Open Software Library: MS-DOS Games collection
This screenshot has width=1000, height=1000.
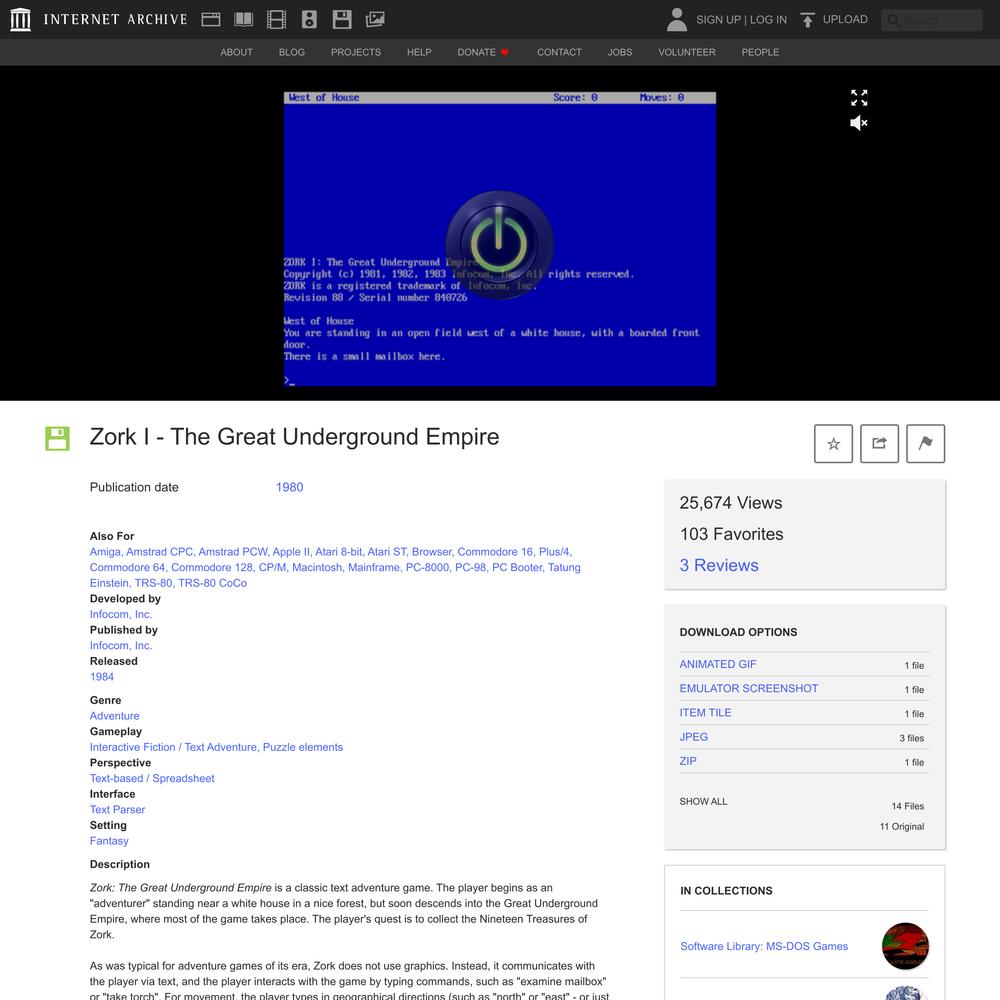[764, 946]
